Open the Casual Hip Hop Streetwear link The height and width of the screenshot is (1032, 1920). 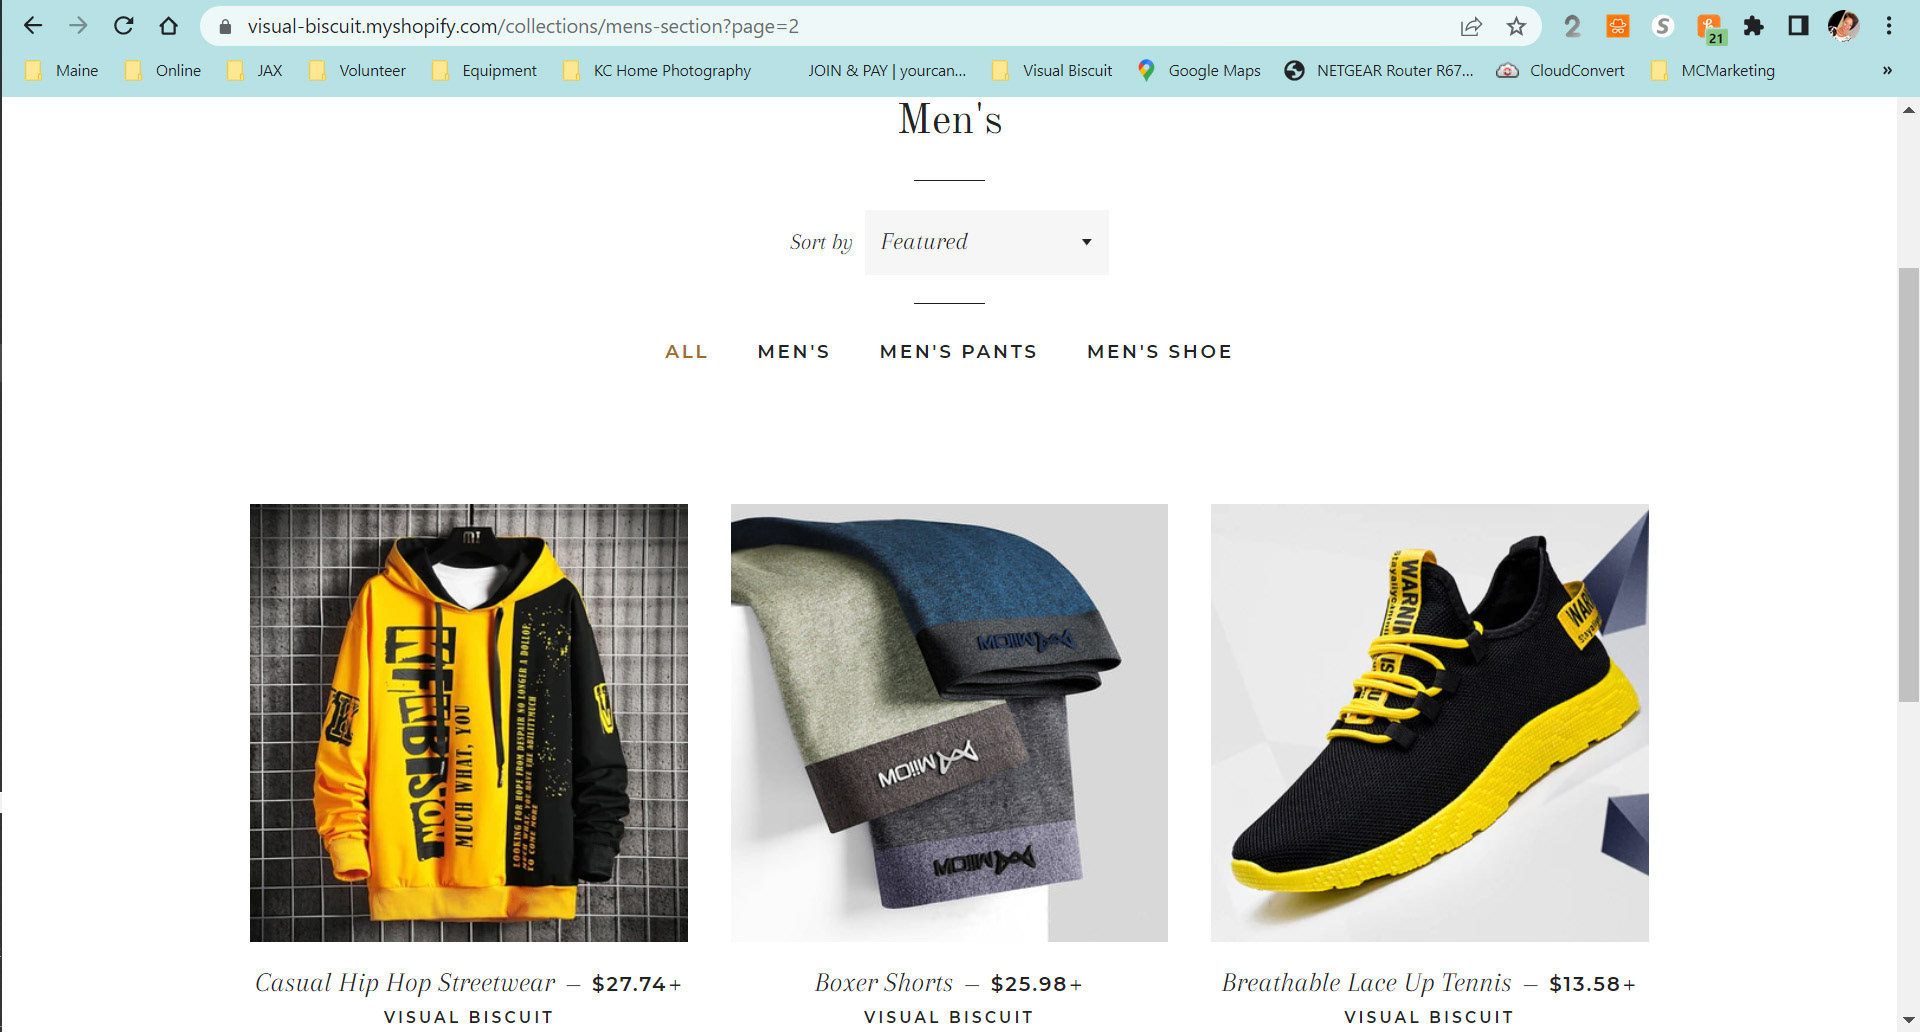405,983
